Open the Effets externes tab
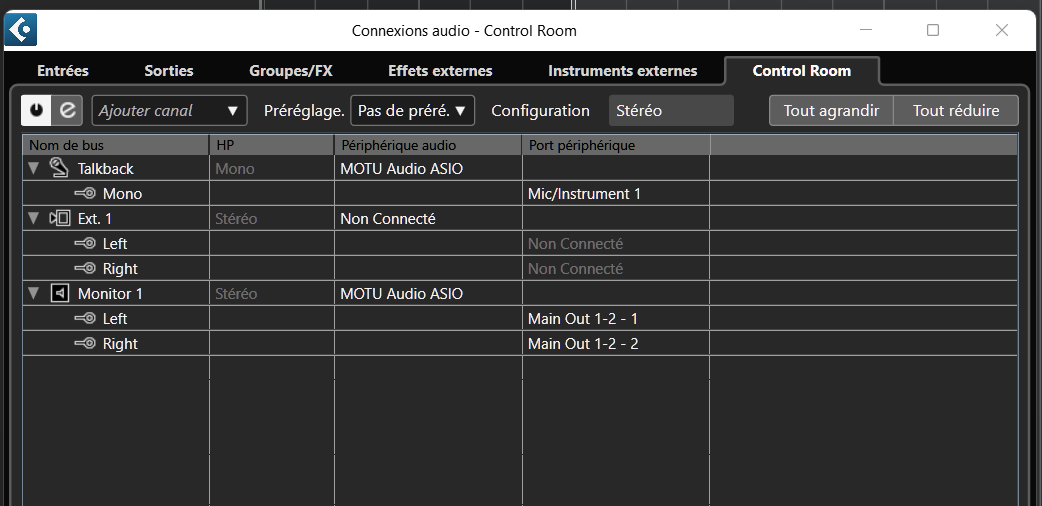 pos(440,71)
